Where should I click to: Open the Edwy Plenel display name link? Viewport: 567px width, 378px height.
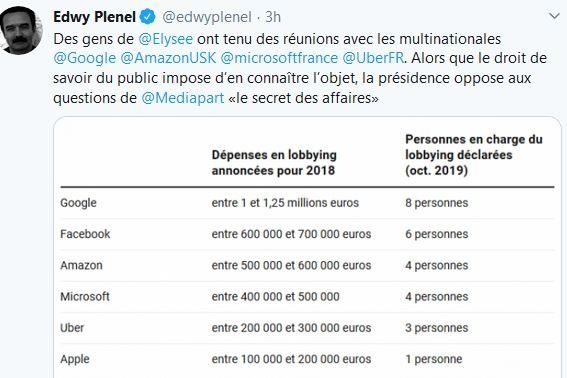pyautogui.click(x=94, y=17)
